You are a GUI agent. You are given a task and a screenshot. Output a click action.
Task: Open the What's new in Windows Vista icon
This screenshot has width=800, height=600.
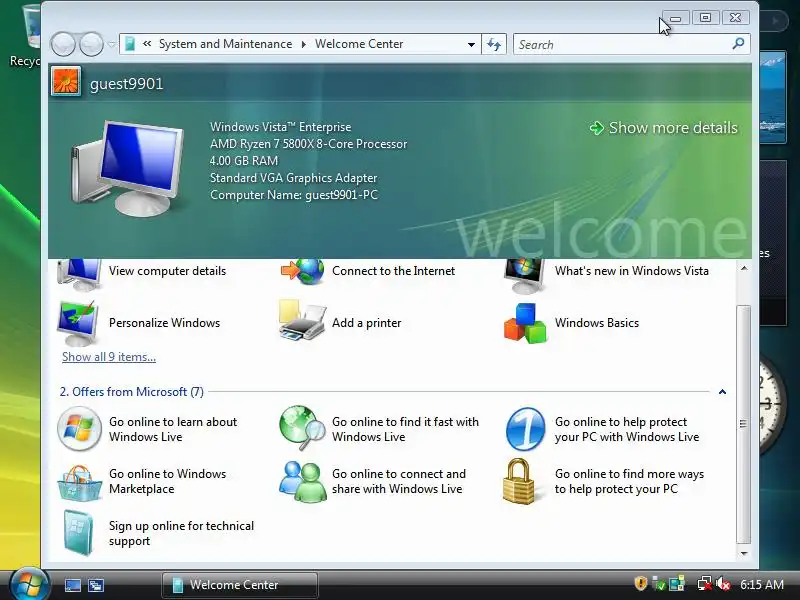point(524,274)
